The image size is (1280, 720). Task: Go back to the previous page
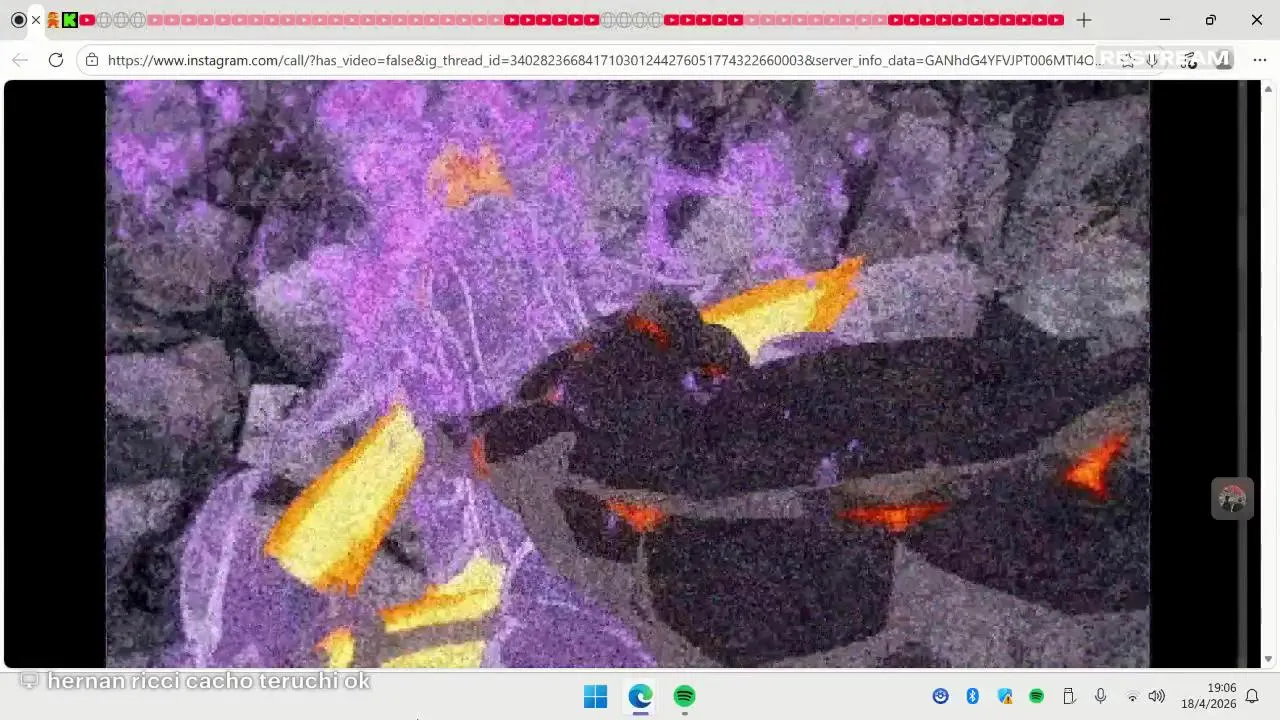20,60
